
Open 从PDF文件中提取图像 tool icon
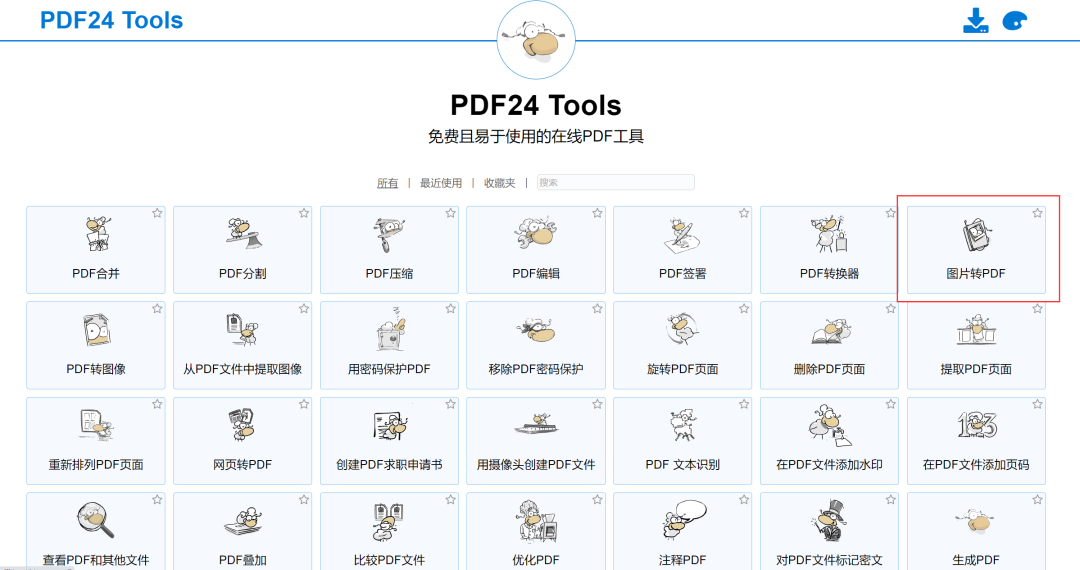click(x=242, y=330)
